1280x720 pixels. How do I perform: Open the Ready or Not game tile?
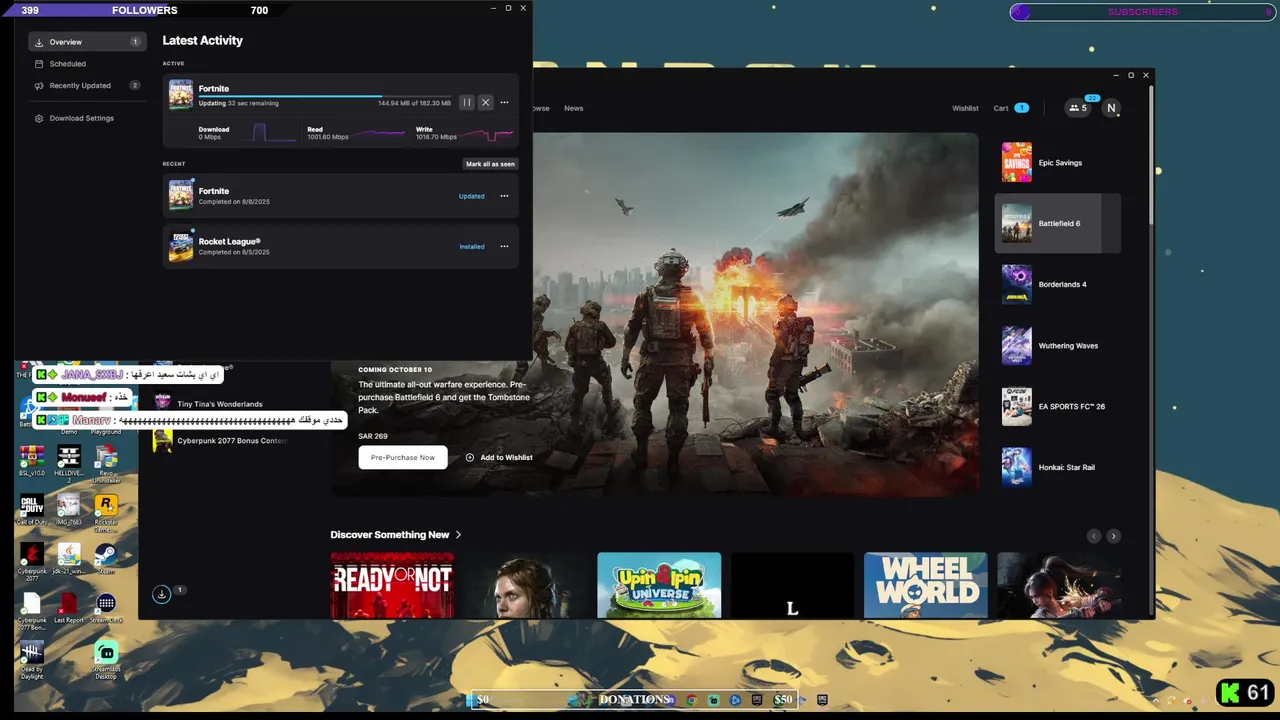click(x=392, y=585)
